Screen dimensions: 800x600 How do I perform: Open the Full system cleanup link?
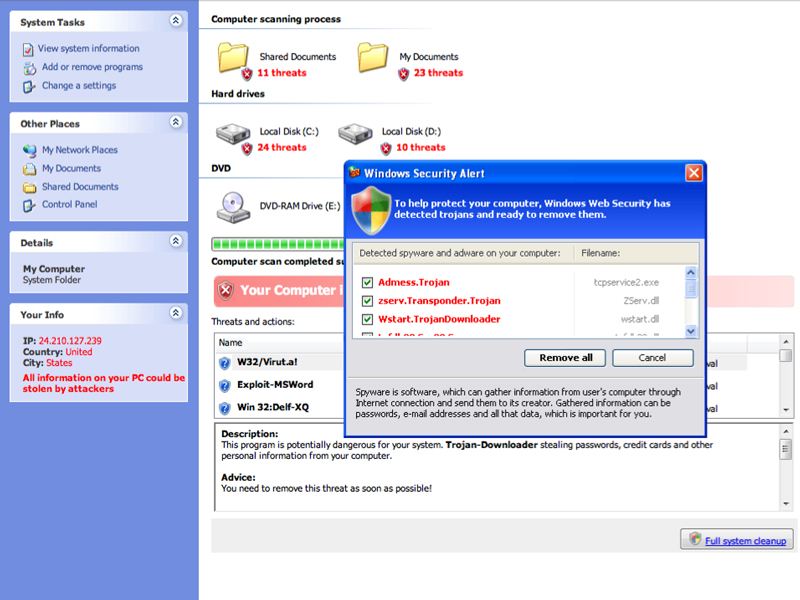coord(745,541)
